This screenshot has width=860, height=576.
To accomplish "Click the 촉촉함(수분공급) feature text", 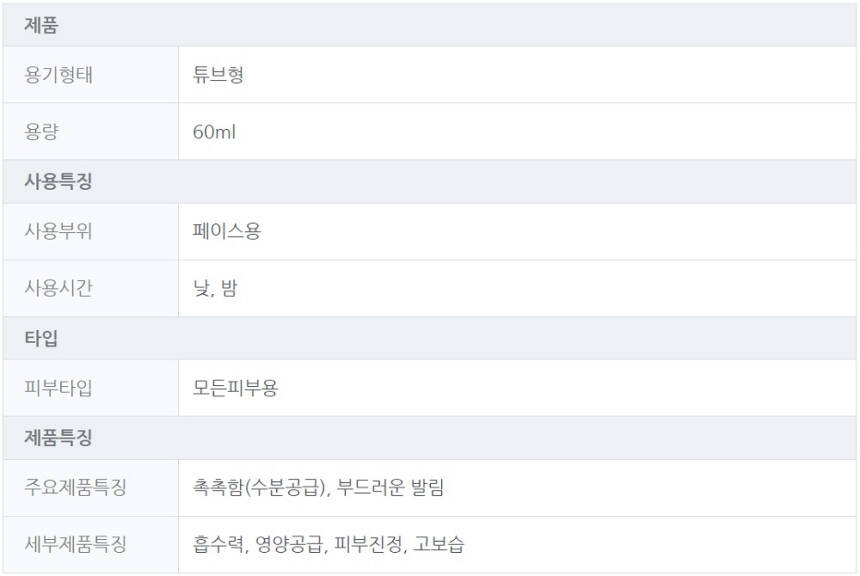I will click(259, 488).
